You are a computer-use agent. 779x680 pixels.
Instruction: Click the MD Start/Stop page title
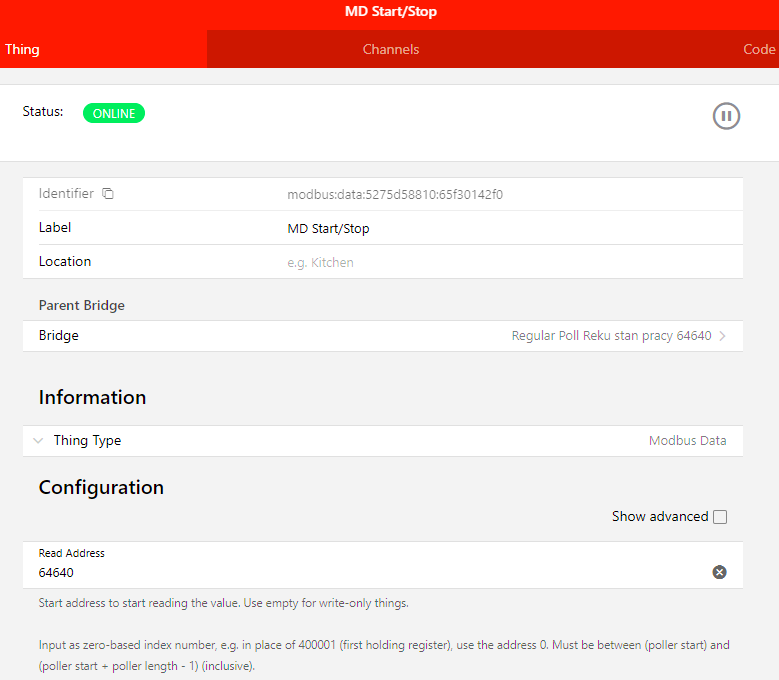391,11
